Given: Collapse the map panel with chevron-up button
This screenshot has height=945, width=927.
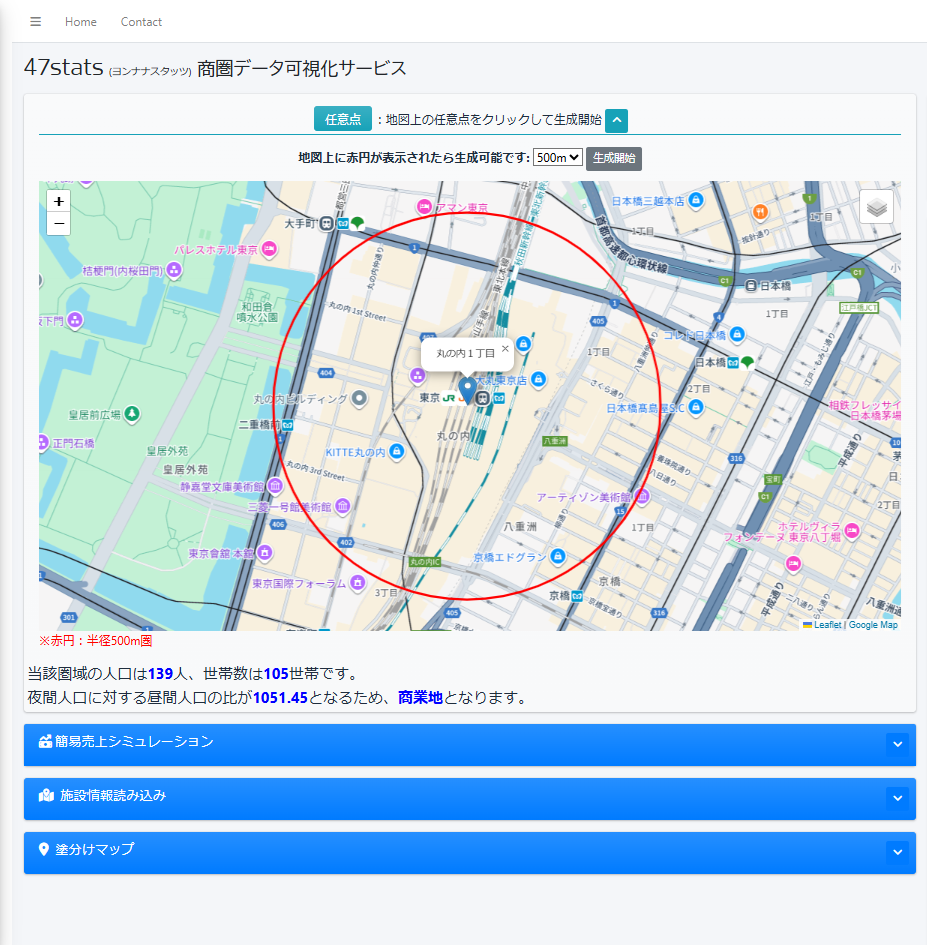Looking at the screenshot, I should (x=616, y=121).
